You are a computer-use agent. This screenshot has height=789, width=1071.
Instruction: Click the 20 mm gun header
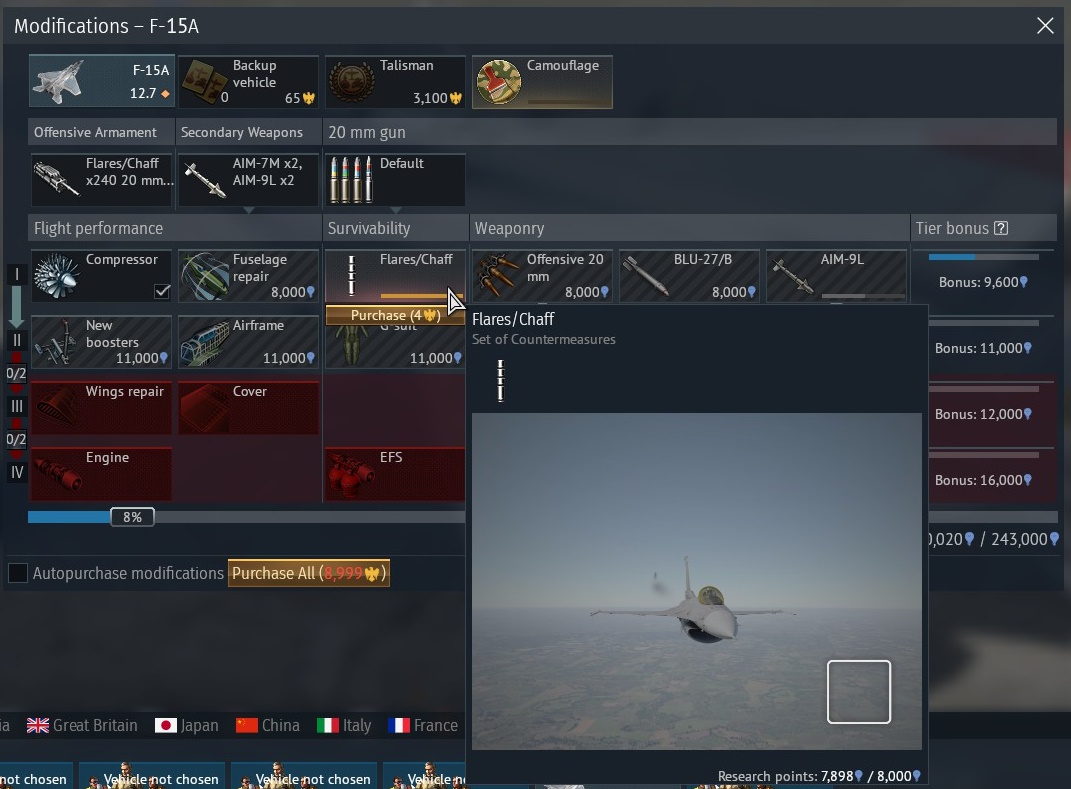click(x=690, y=132)
